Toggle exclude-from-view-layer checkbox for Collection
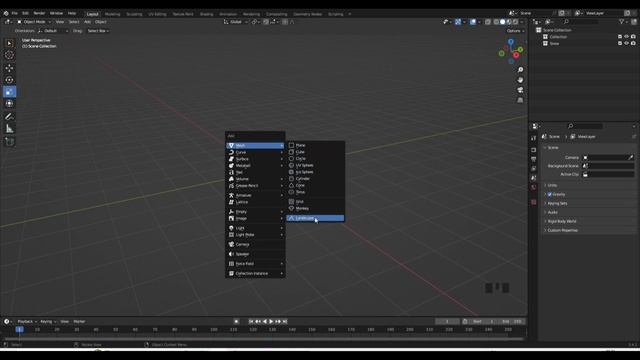The image size is (640, 360). pyautogui.click(x=620, y=37)
